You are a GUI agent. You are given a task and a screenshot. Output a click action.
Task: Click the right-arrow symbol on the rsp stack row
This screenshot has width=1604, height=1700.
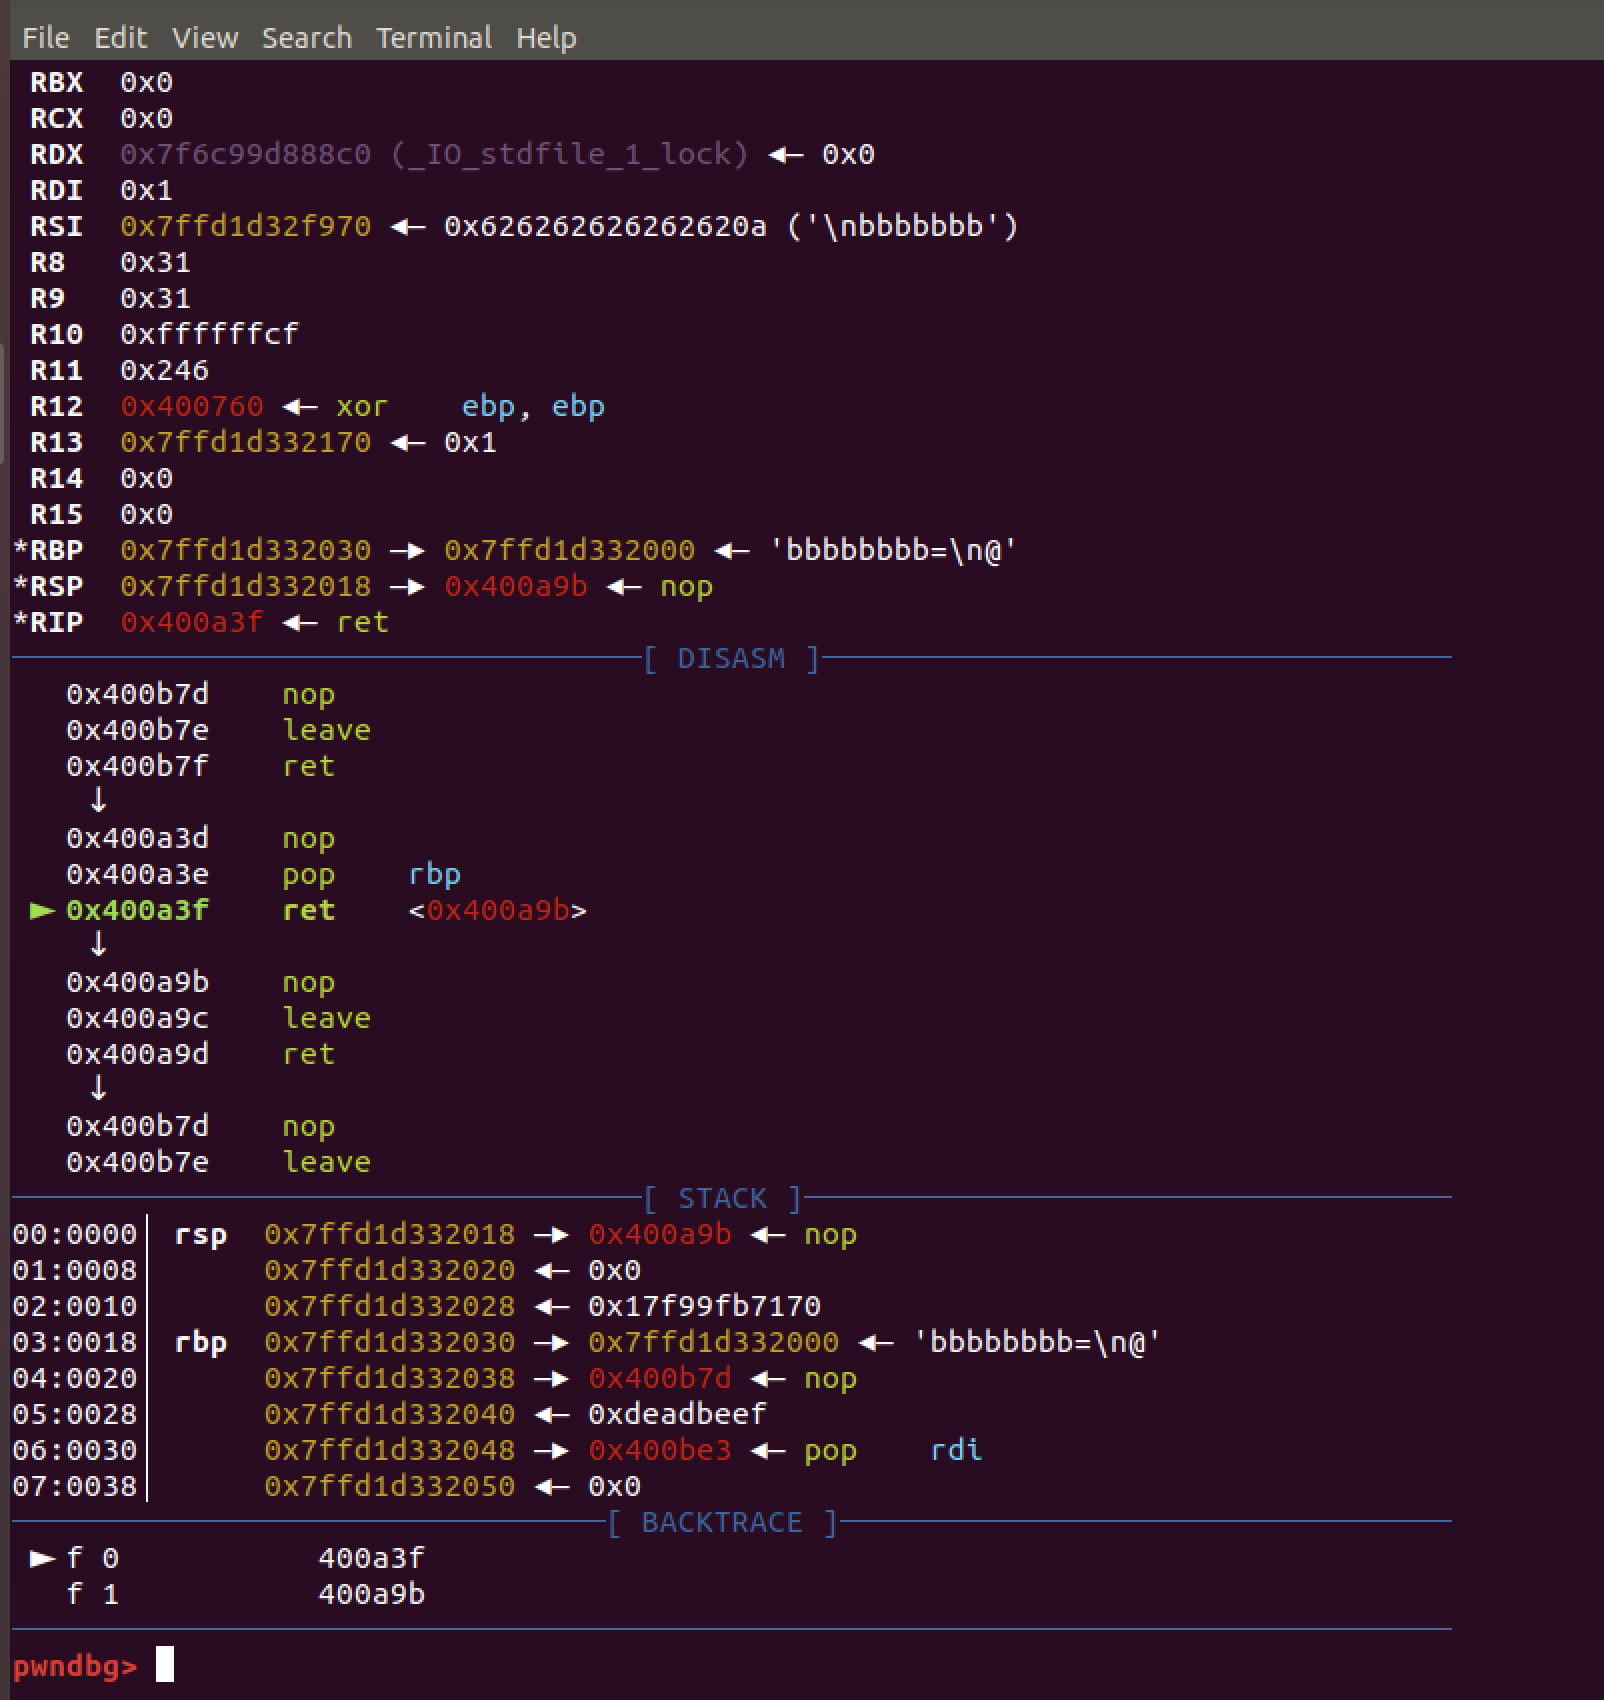(549, 1234)
